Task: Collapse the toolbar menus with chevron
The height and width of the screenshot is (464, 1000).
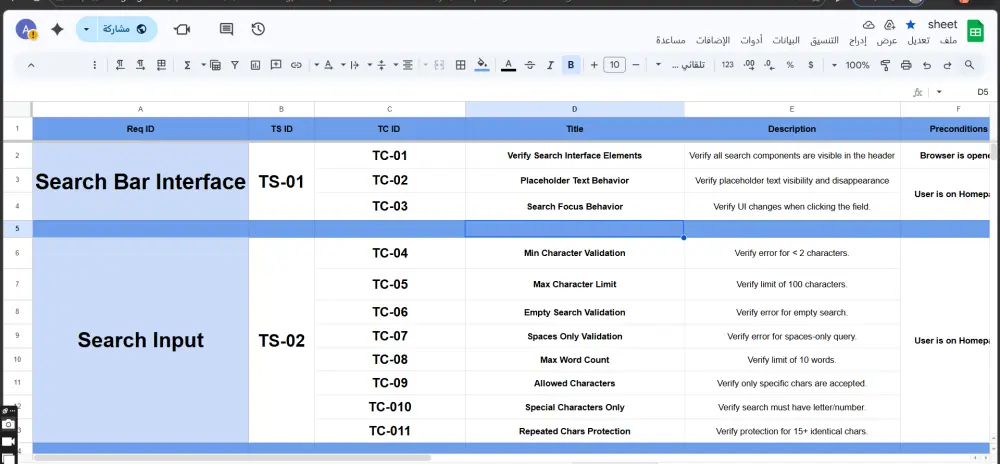Action: pyautogui.click(x=31, y=65)
